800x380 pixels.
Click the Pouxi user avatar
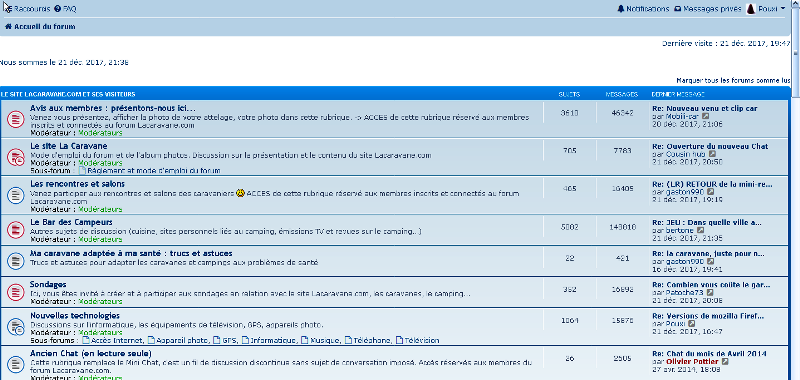pos(751,9)
